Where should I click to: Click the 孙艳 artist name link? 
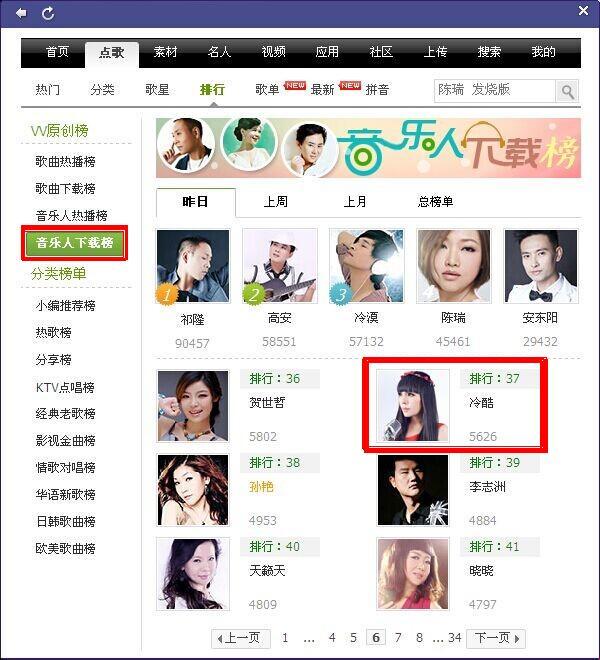pyautogui.click(x=261, y=487)
